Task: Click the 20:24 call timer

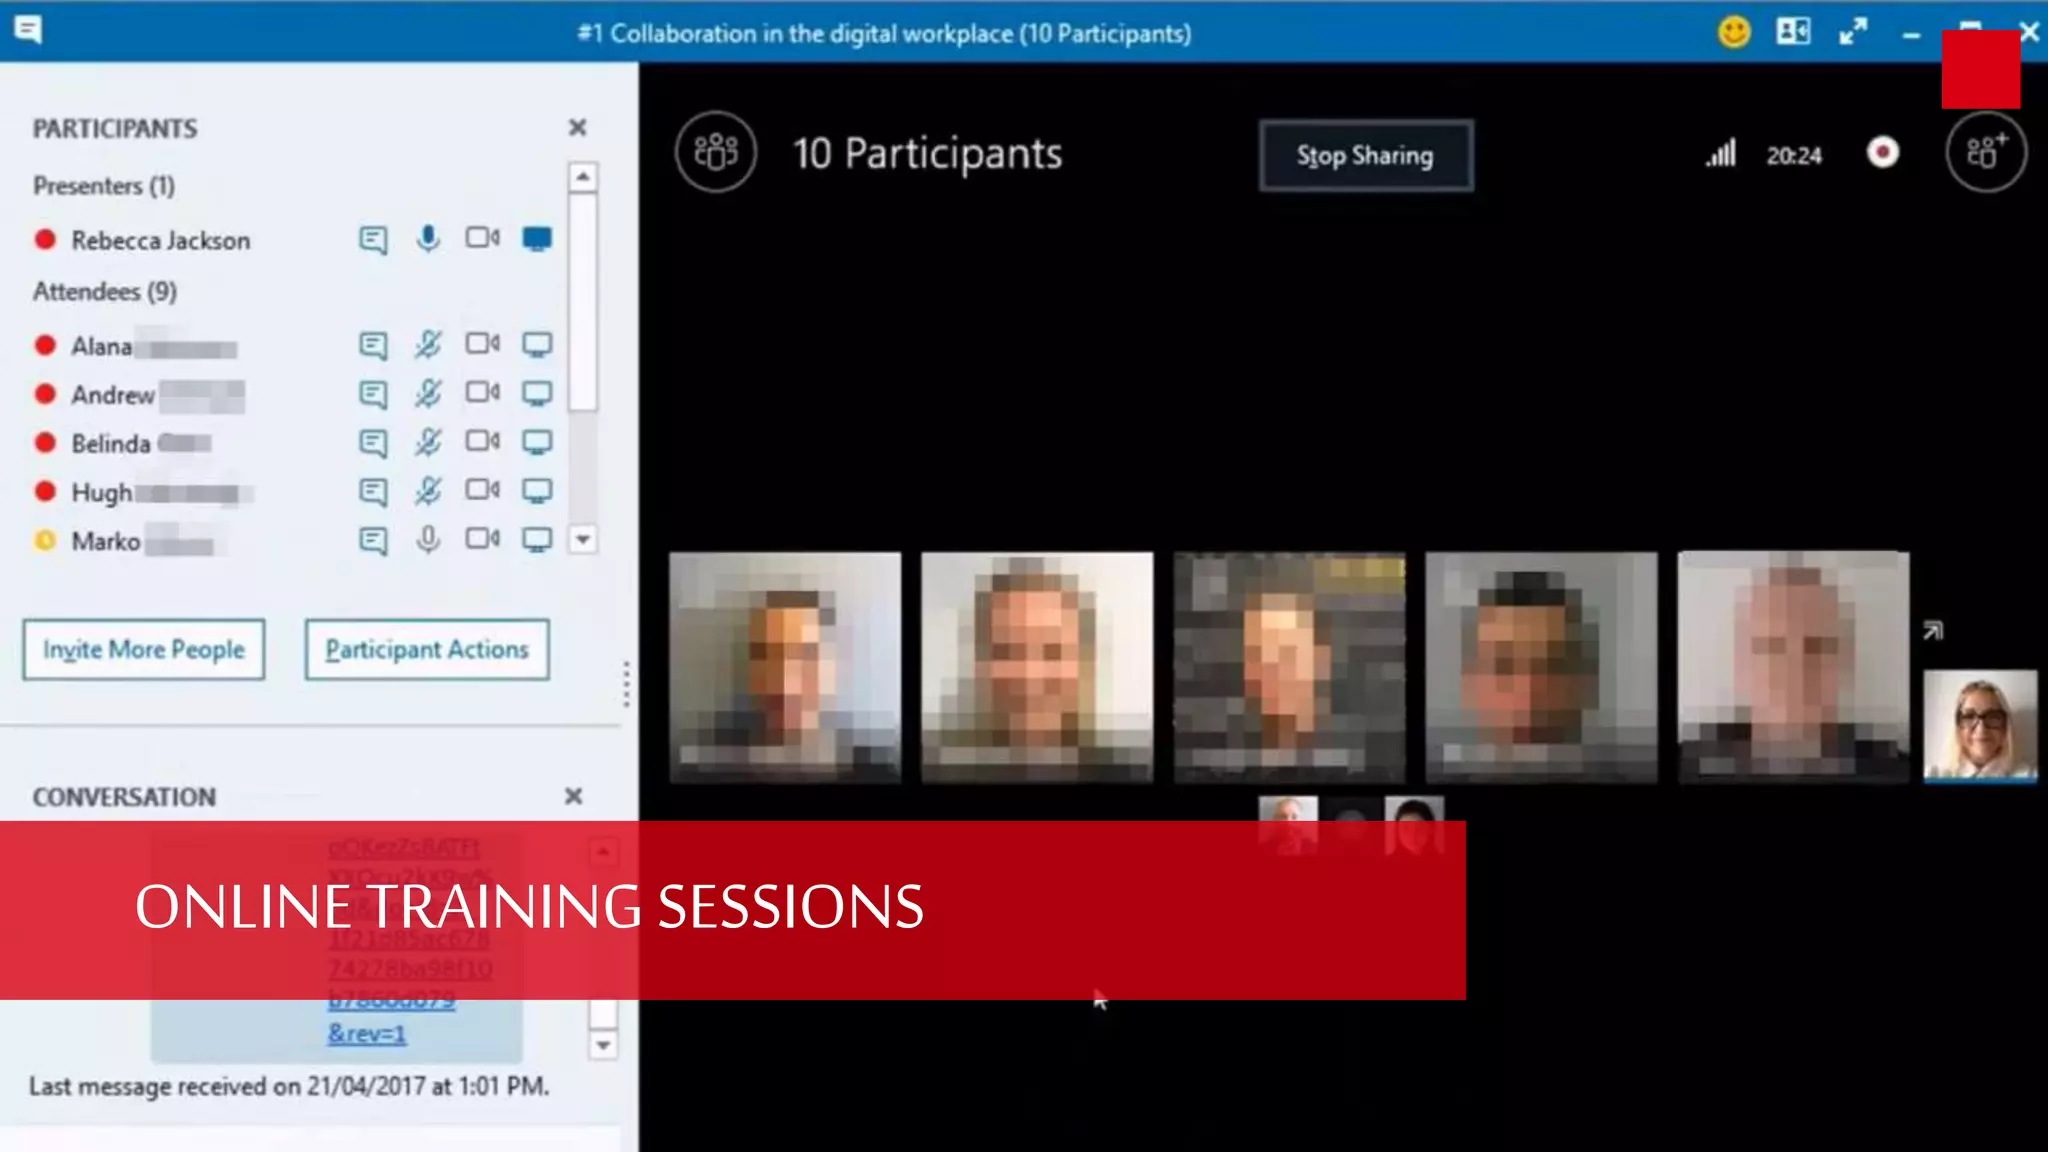Action: click(1794, 155)
